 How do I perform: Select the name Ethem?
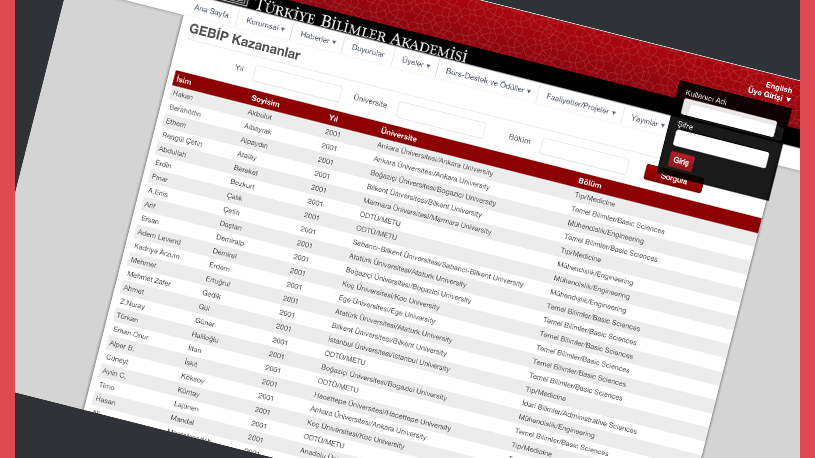(x=175, y=123)
